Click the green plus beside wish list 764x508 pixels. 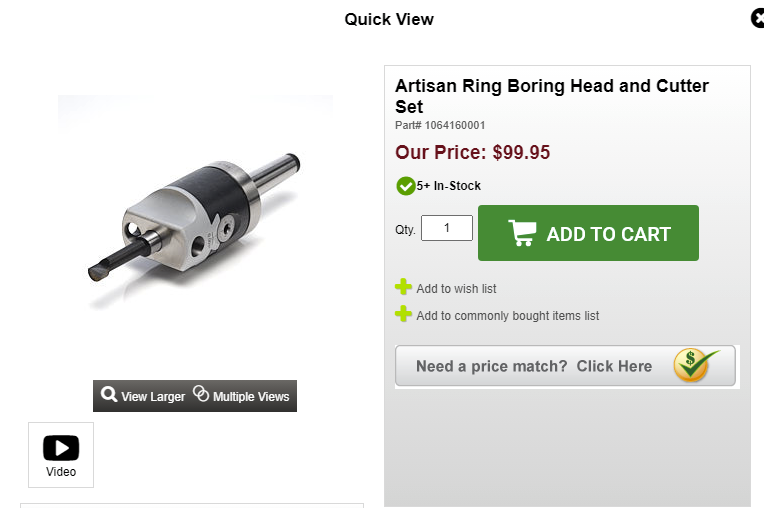tap(403, 287)
